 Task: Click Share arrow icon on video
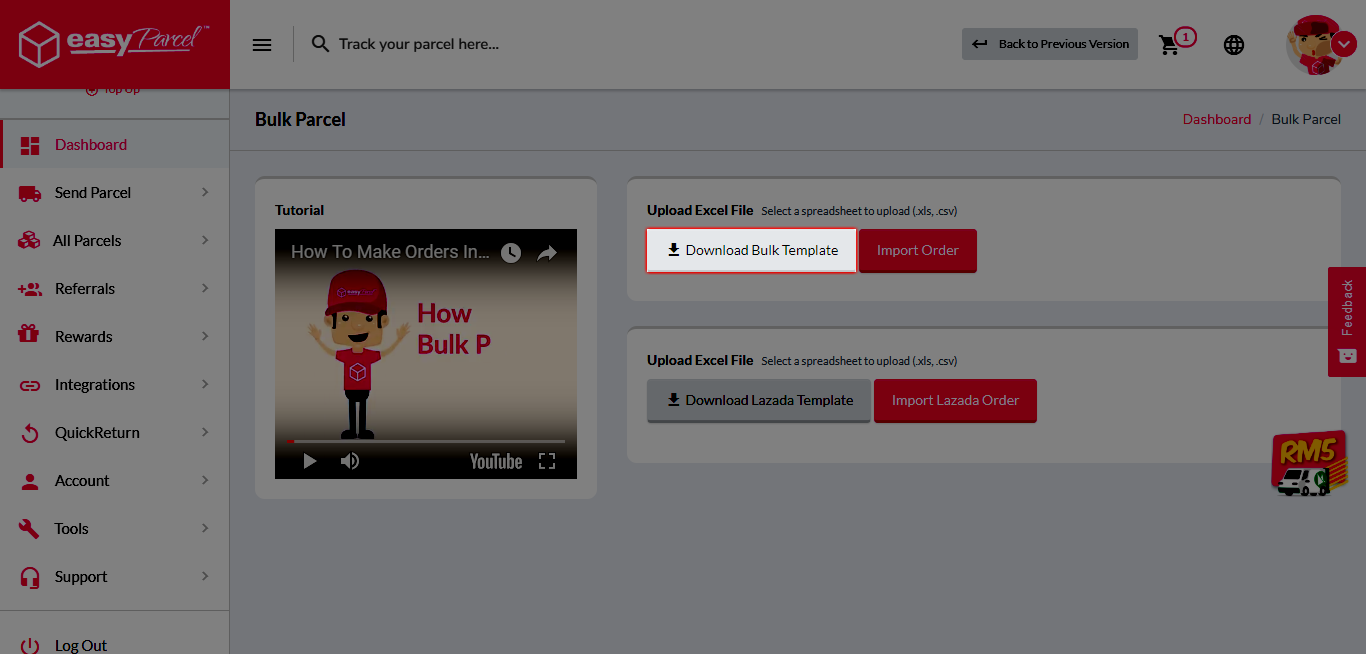point(547,253)
